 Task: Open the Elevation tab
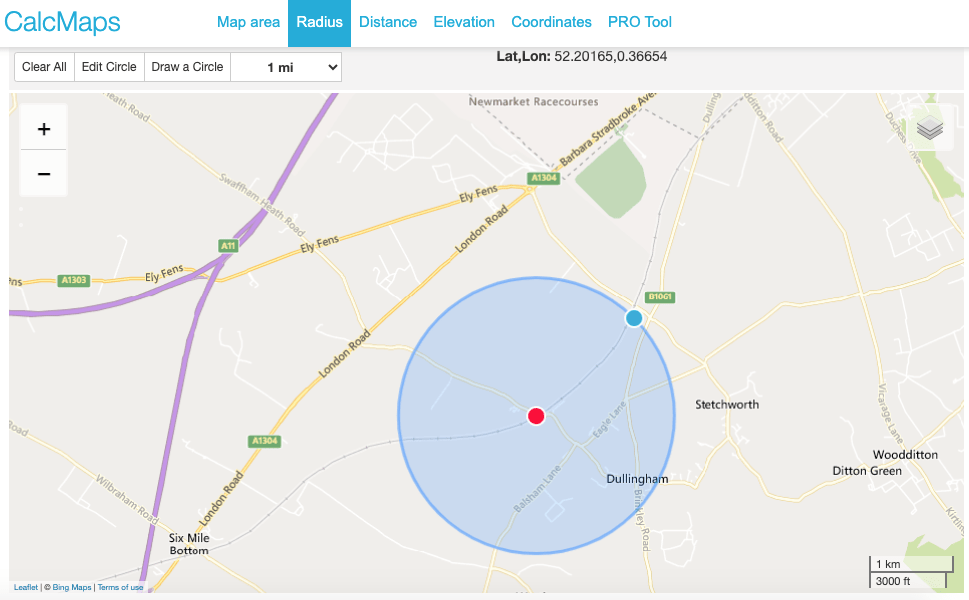[464, 22]
